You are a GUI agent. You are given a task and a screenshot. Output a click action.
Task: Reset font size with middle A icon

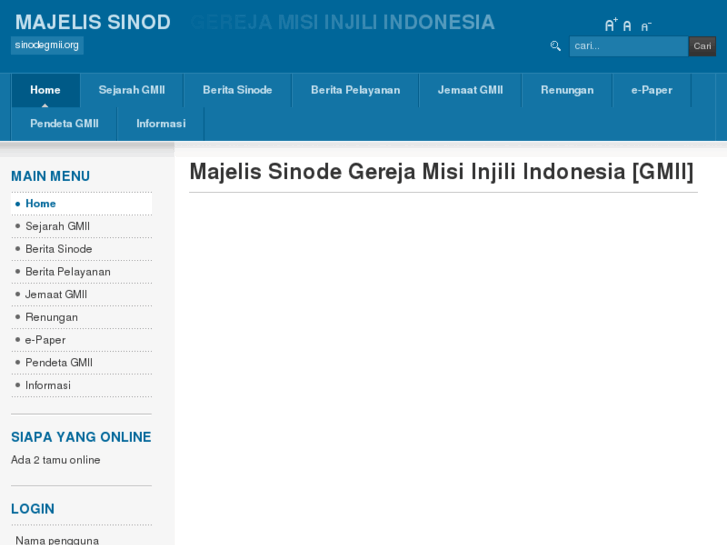tap(627, 26)
